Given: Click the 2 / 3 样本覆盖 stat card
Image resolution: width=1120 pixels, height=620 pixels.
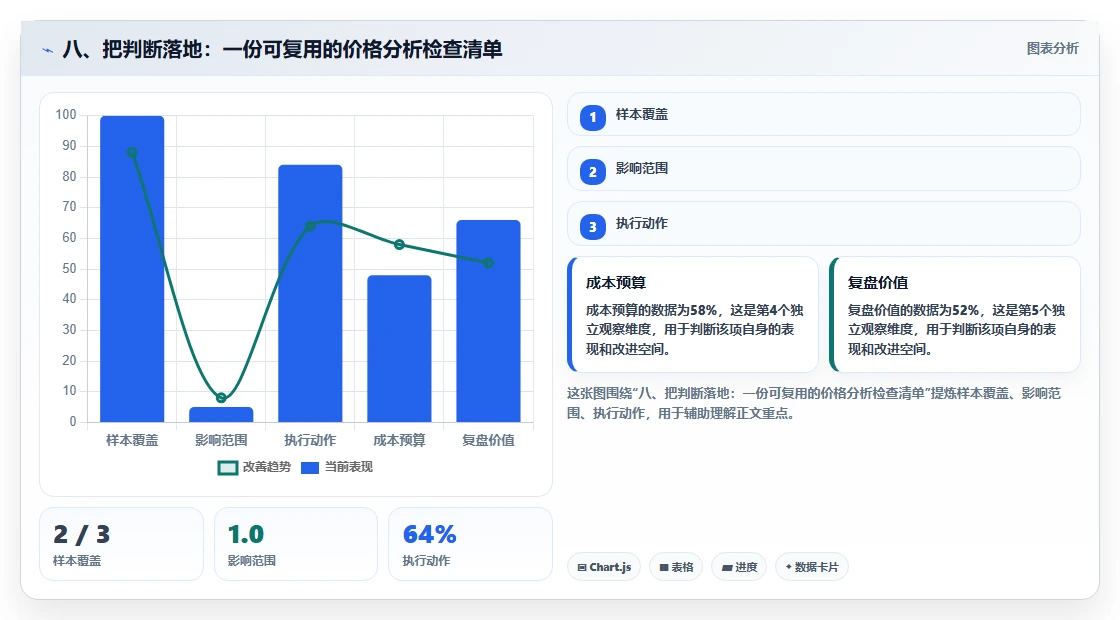Looking at the screenshot, I should [121, 544].
